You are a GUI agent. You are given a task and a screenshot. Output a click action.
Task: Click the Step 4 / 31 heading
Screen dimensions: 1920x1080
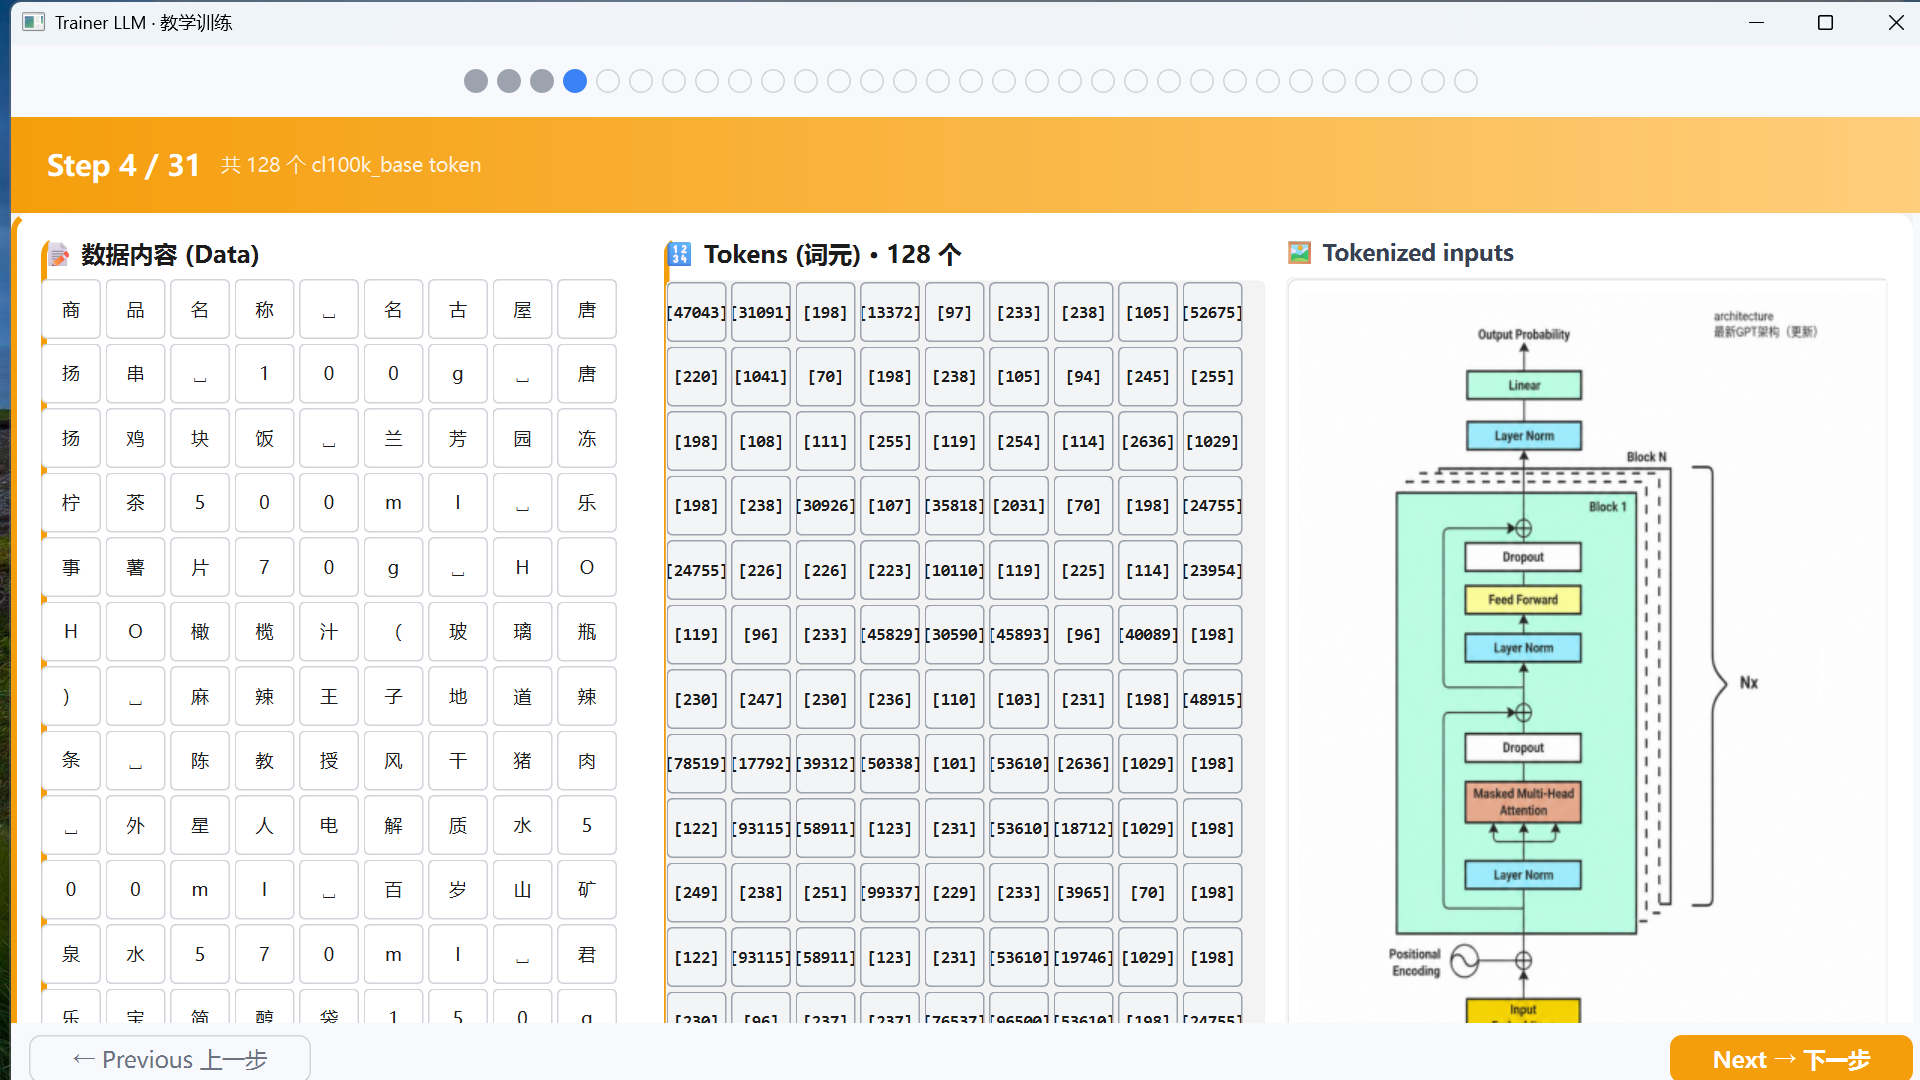[124, 165]
